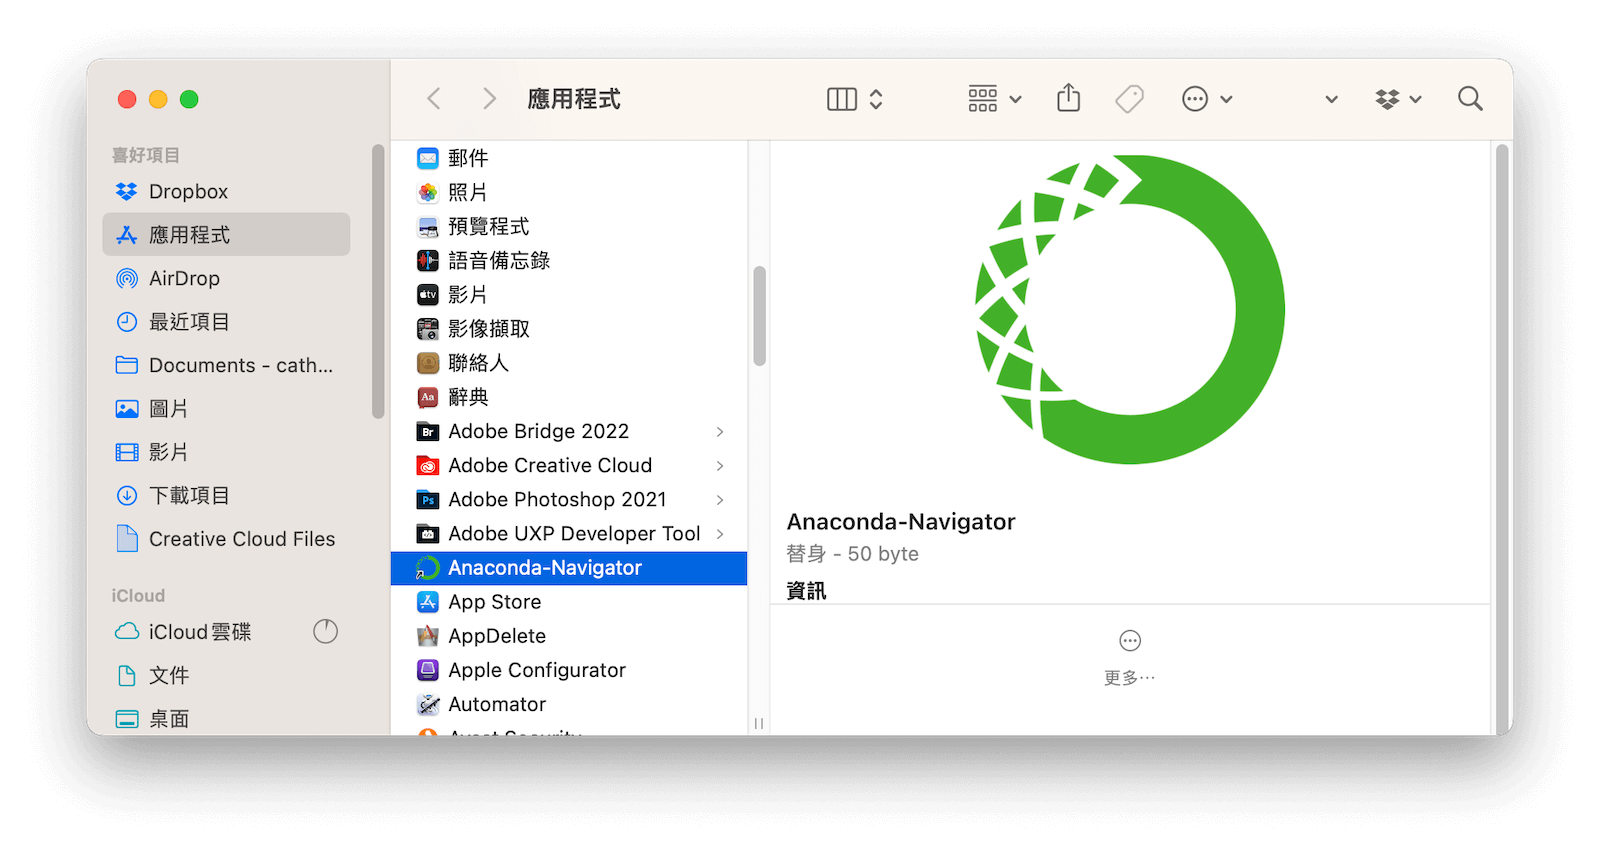
Task: Select the Automator app
Action: [x=569, y=704]
